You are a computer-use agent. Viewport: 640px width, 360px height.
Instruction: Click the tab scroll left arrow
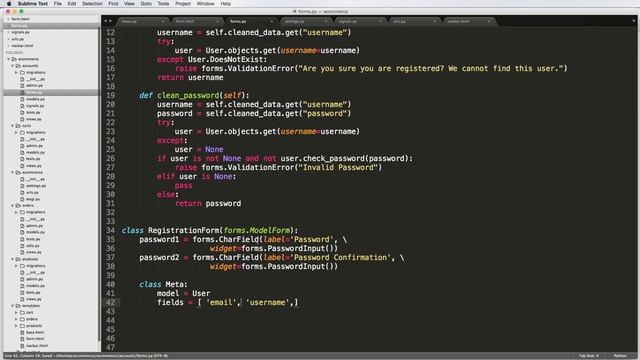(105, 21)
